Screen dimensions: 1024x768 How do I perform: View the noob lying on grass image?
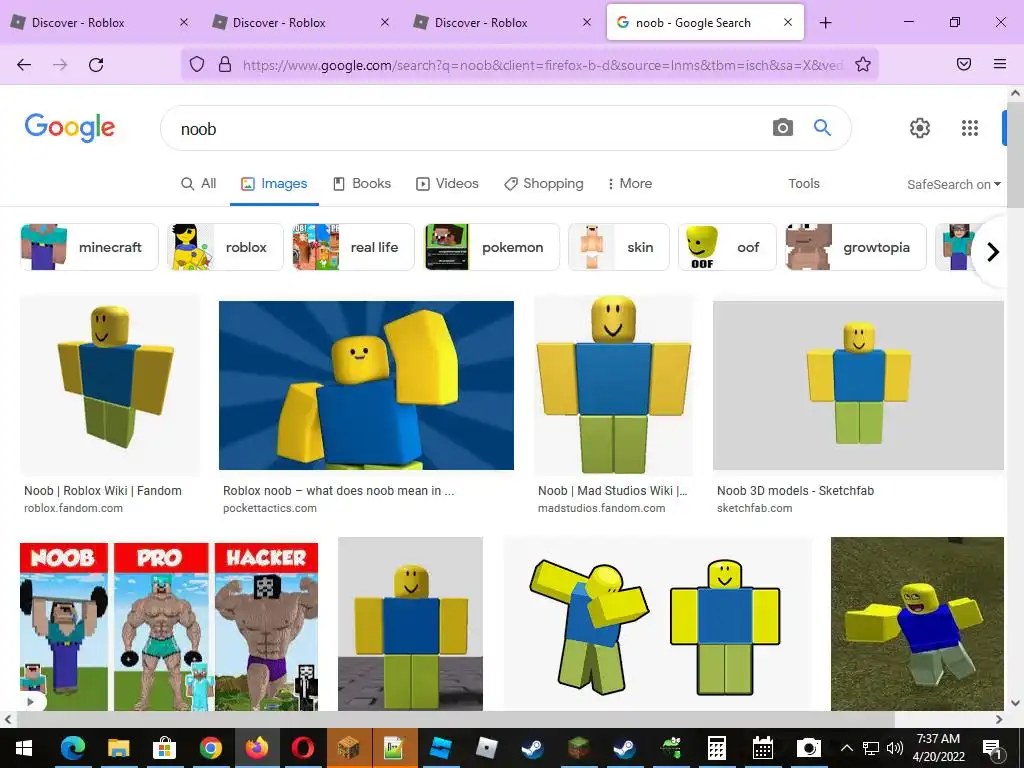point(917,624)
